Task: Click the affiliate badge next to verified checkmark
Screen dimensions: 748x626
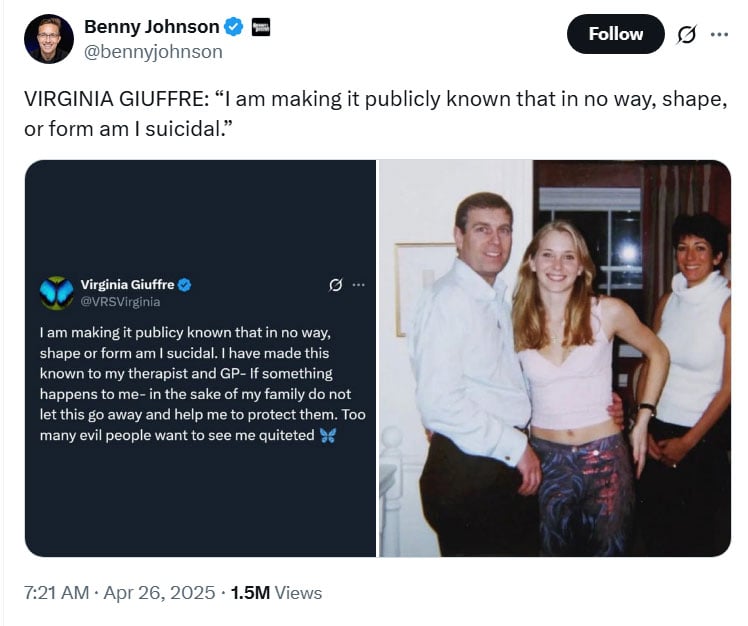Action: 259,27
